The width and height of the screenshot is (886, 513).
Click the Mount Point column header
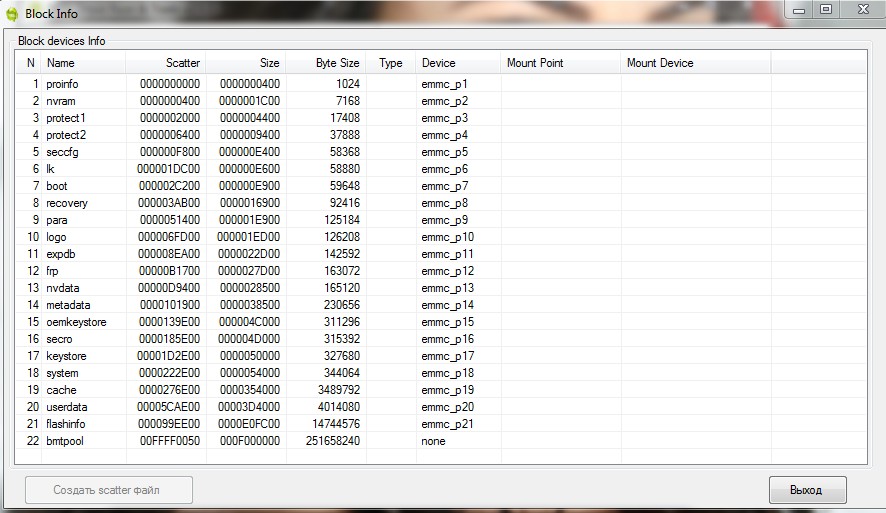(x=560, y=63)
